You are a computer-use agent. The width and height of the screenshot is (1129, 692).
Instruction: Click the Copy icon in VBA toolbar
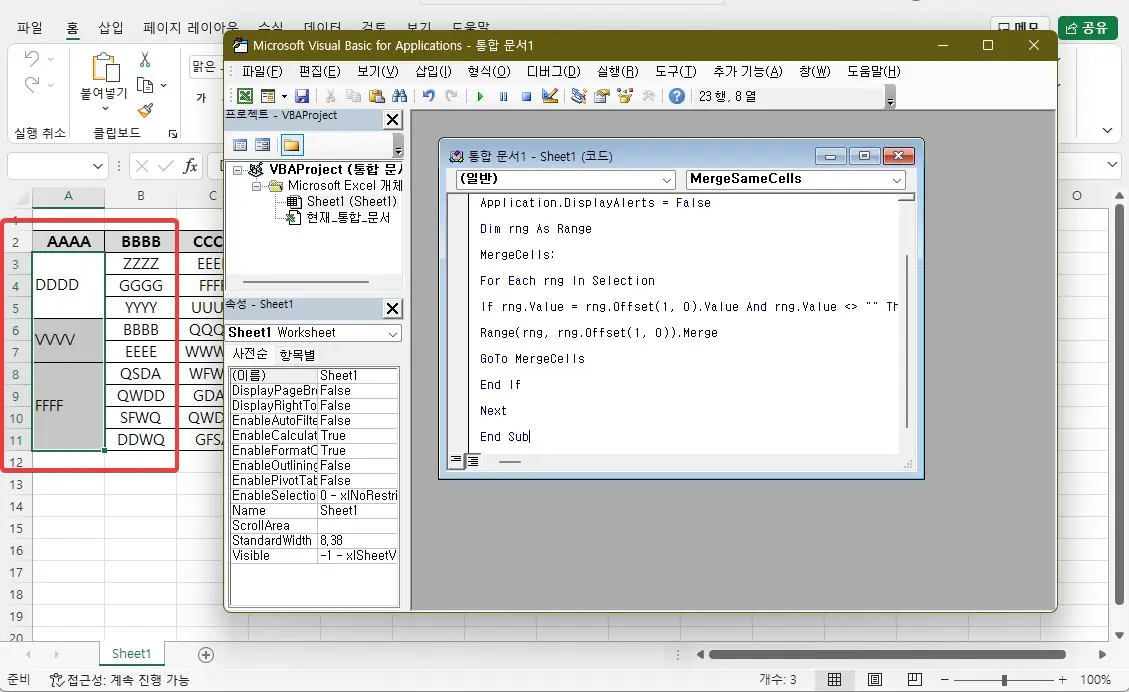pyautogui.click(x=353, y=96)
